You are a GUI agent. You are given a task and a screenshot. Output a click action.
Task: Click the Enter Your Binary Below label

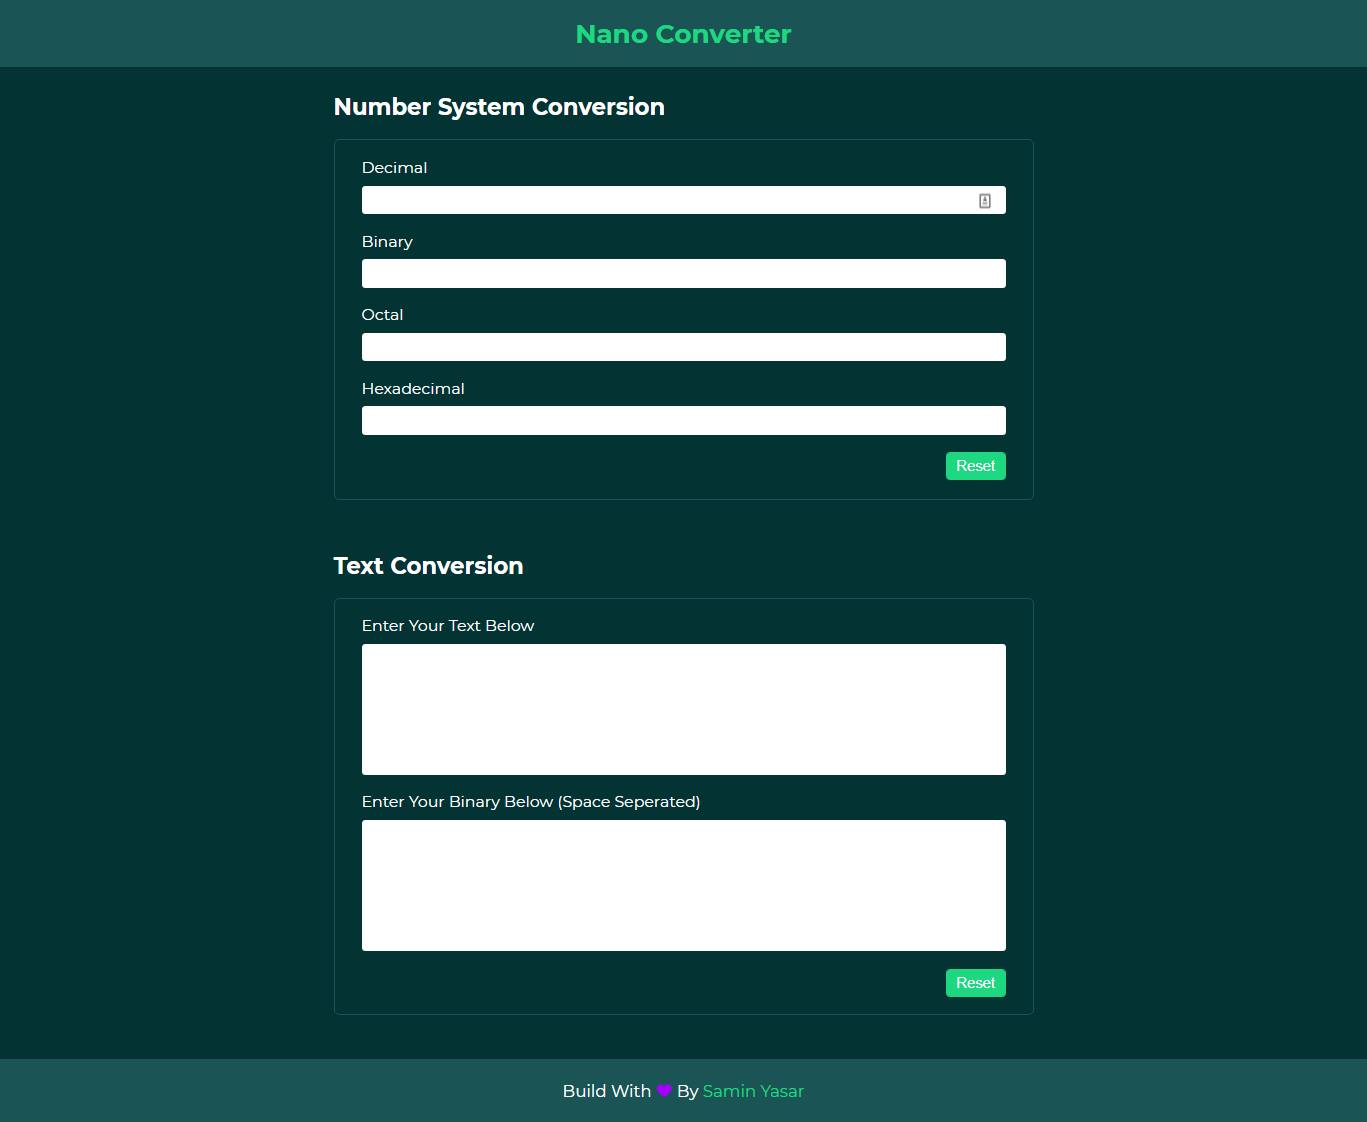coord(531,802)
